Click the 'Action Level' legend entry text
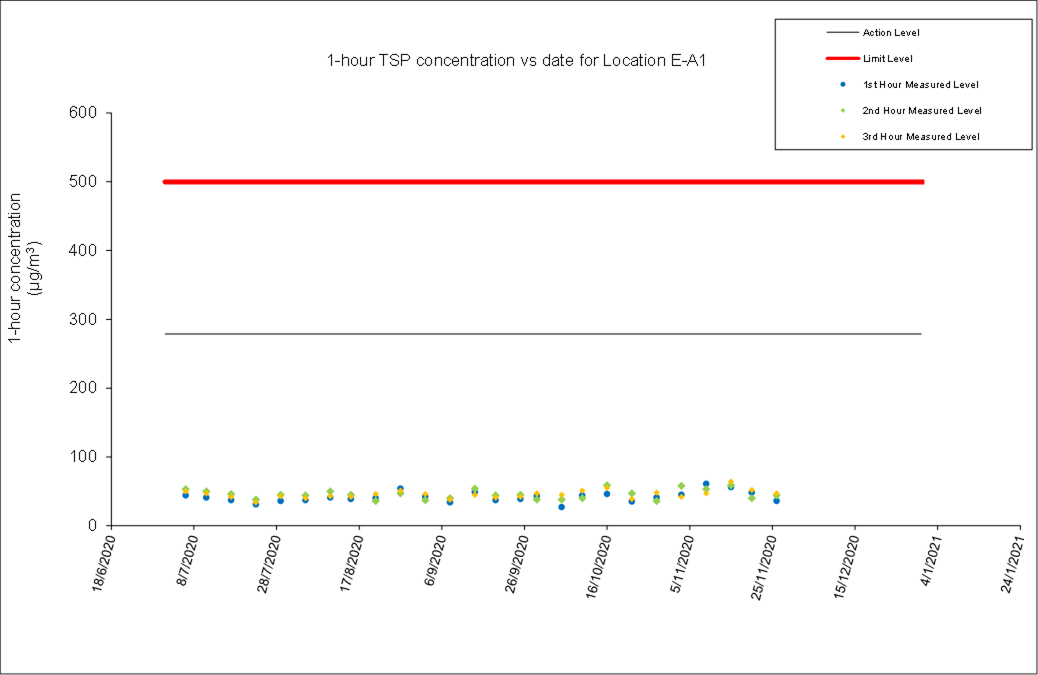The image size is (1038, 675). click(891, 33)
